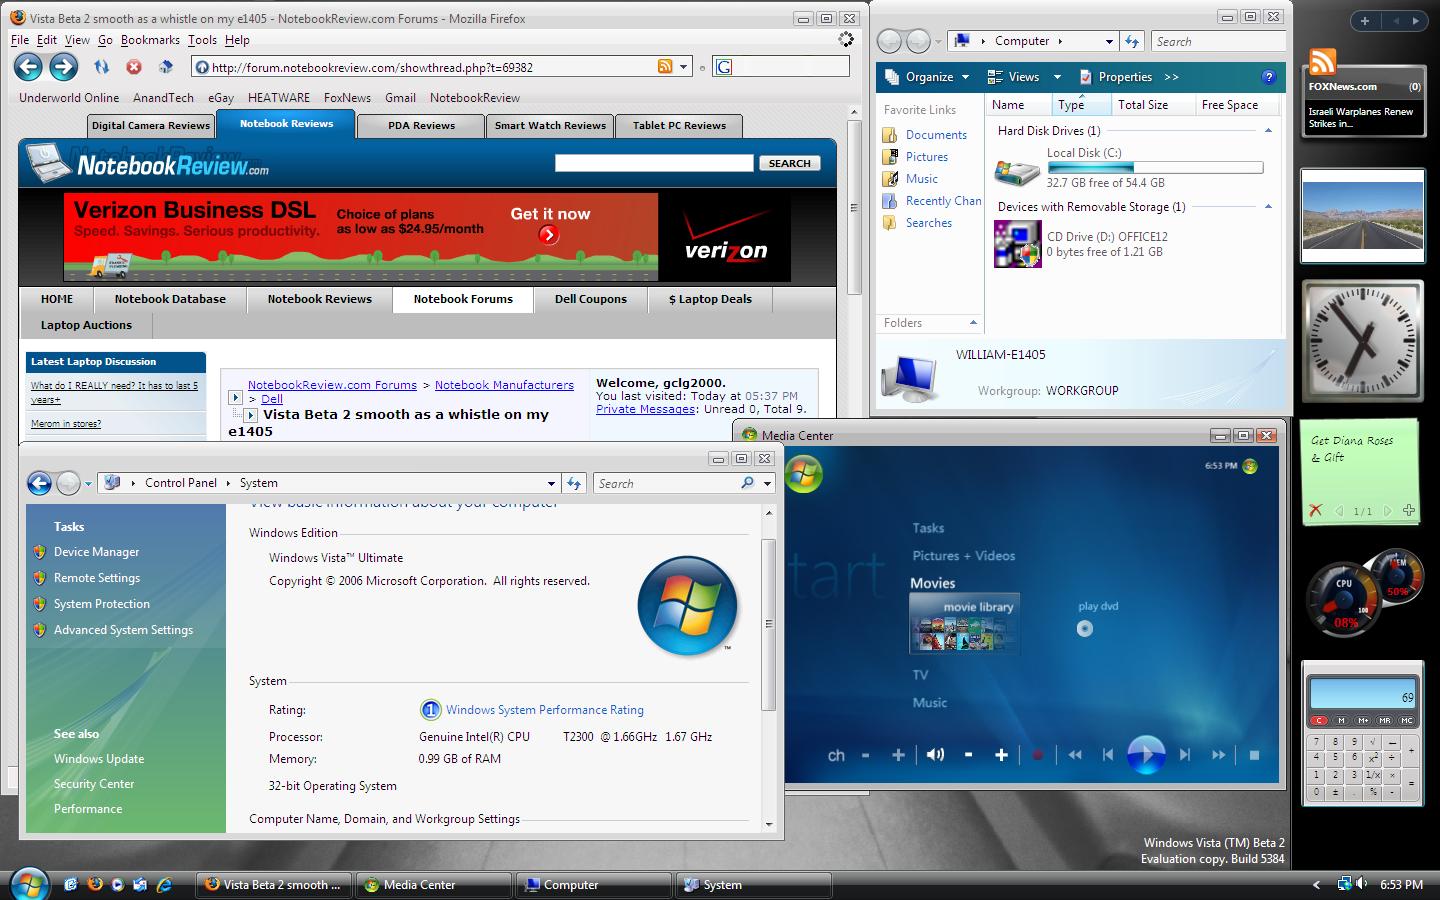Click Type column header
The width and height of the screenshot is (1440, 900).
[x=1081, y=105]
